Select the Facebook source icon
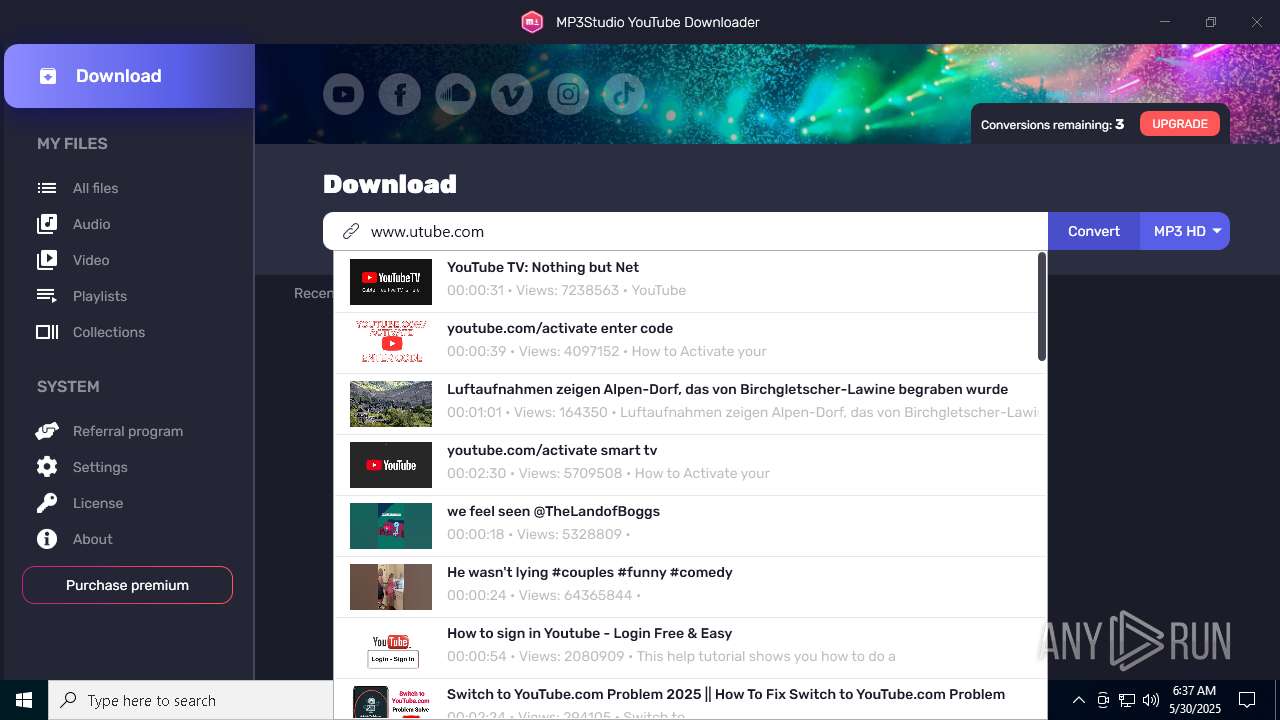Viewport: 1280px width, 720px height. 399,95
